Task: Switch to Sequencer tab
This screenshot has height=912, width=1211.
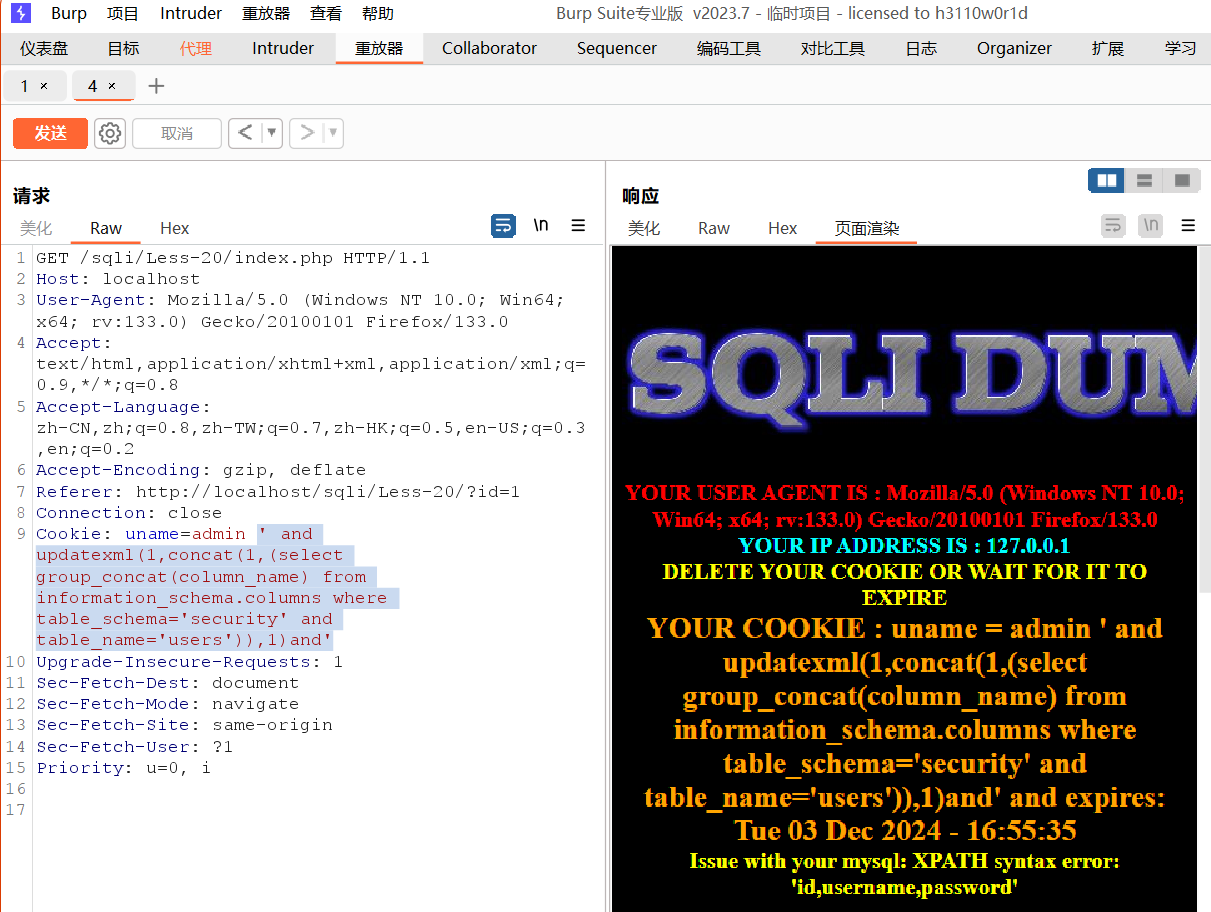Action: click(x=617, y=48)
